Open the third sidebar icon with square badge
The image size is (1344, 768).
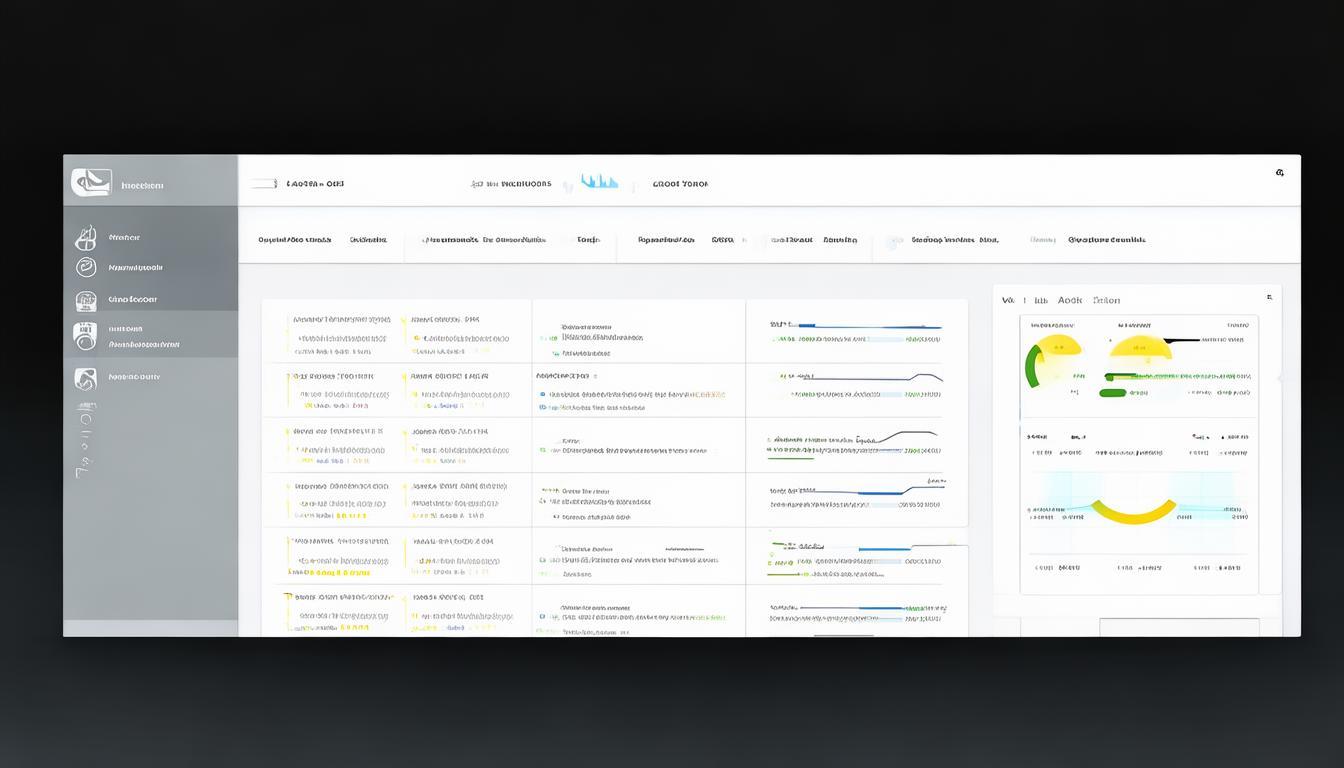point(87,300)
